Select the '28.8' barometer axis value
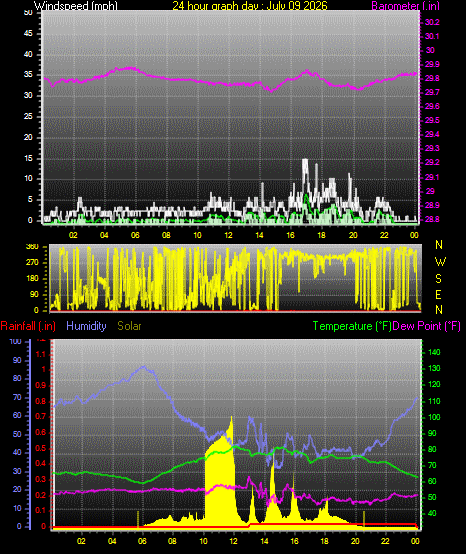Image resolution: width=466 pixels, height=554 pixels. (x=432, y=219)
